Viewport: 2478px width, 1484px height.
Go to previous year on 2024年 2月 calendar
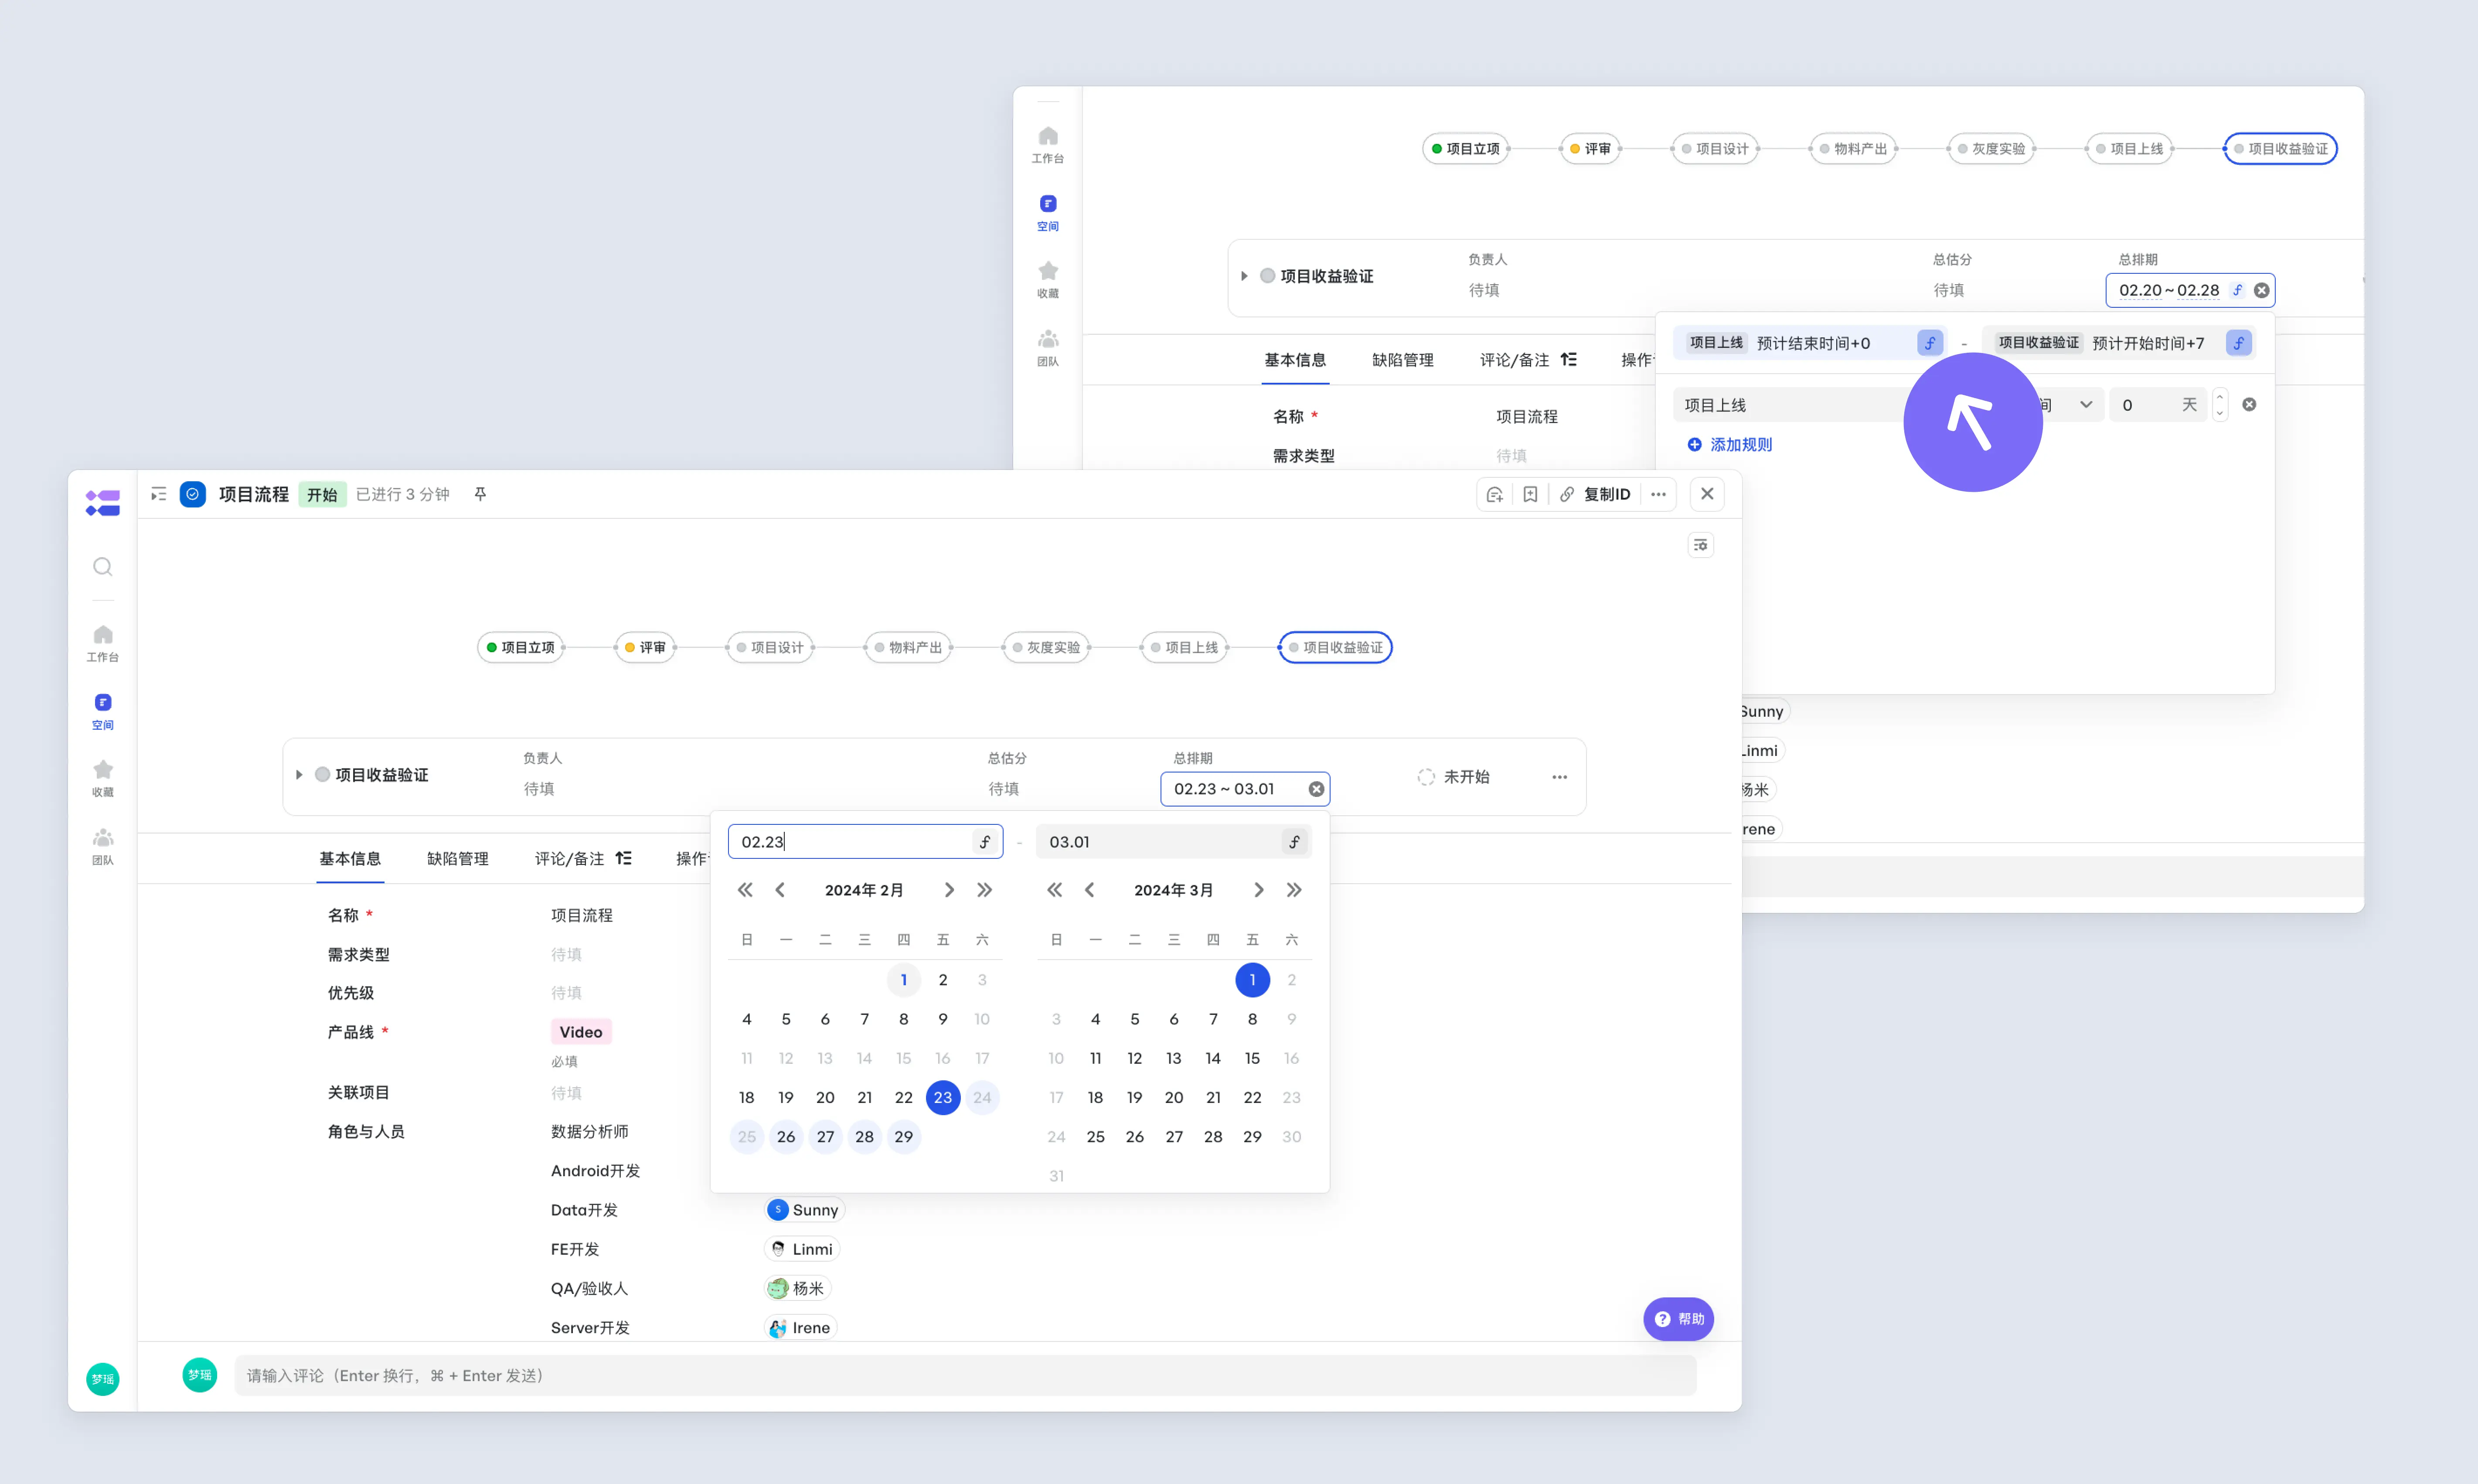tap(745, 890)
